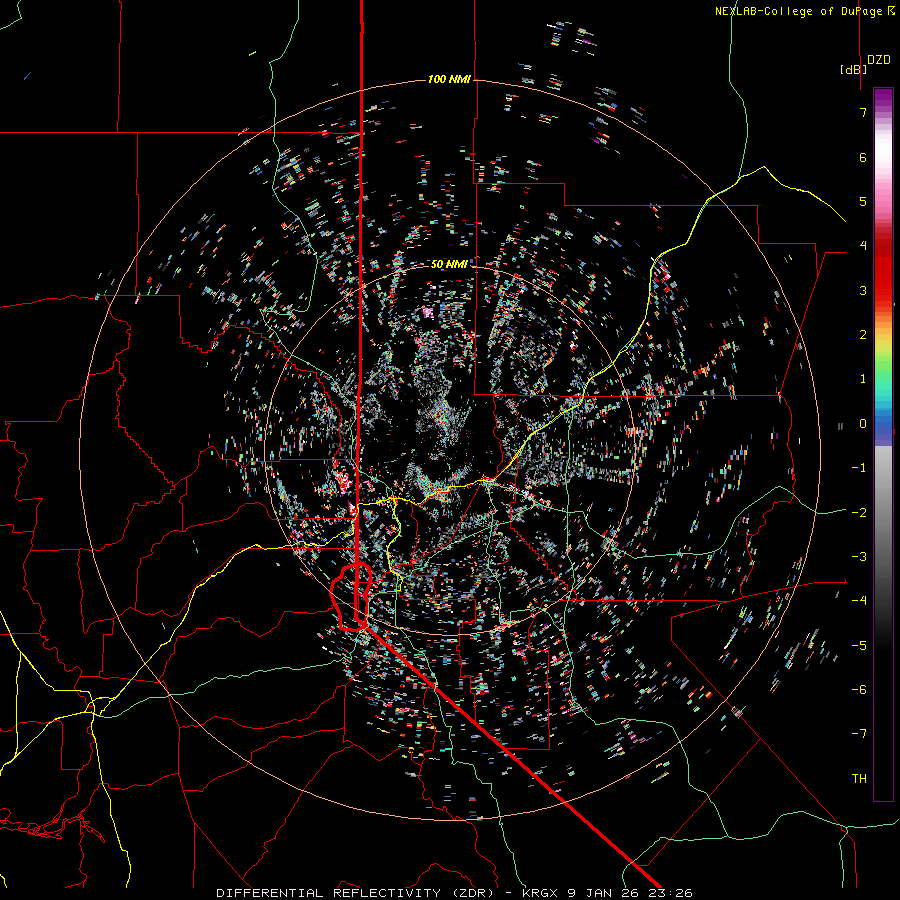Viewport: 900px width, 900px height.
Task: Click the -1 value on color scale
Action: [x=859, y=468]
